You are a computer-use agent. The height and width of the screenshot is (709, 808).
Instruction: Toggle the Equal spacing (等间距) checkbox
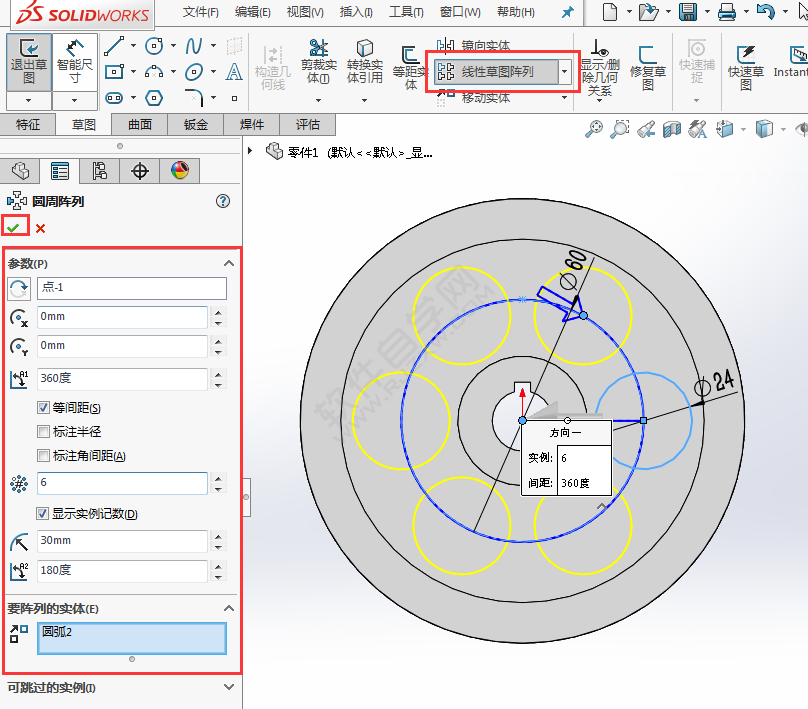tap(43, 408)
